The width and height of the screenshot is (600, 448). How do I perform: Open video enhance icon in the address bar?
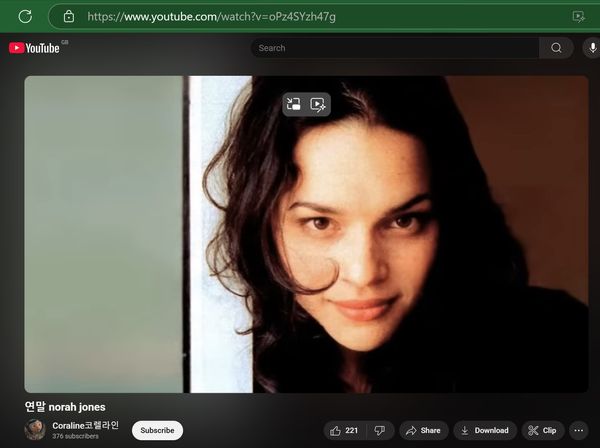[578, 17]
